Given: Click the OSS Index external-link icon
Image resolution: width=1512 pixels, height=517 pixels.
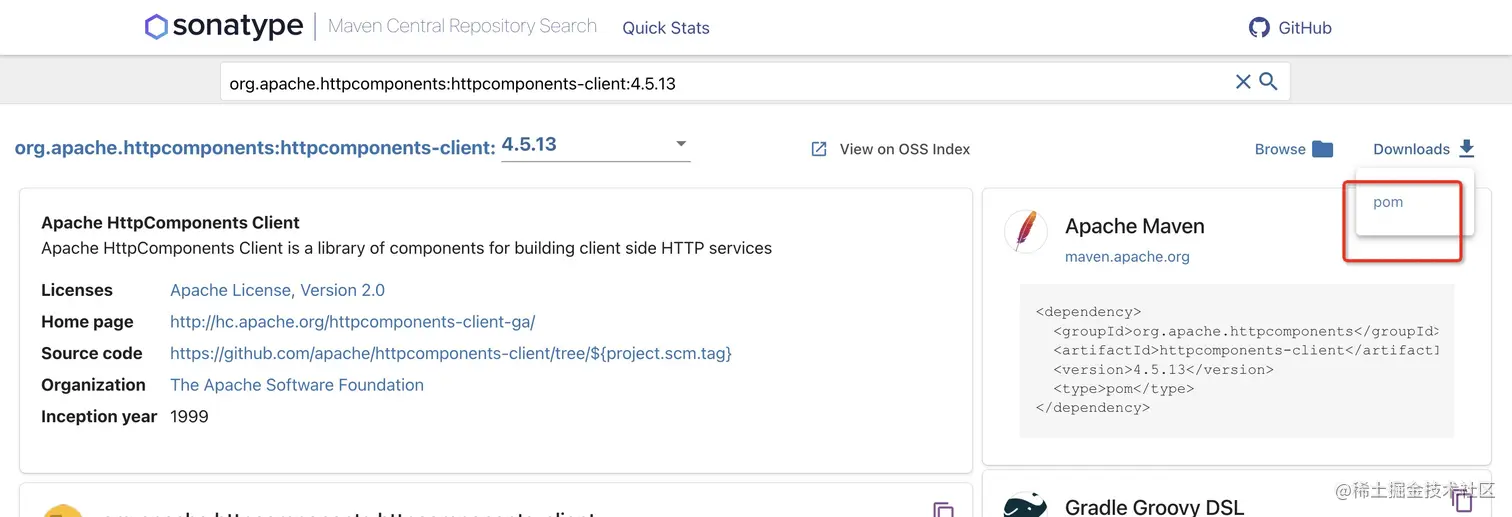Looking at the screenshot, I should pos(818,149).
